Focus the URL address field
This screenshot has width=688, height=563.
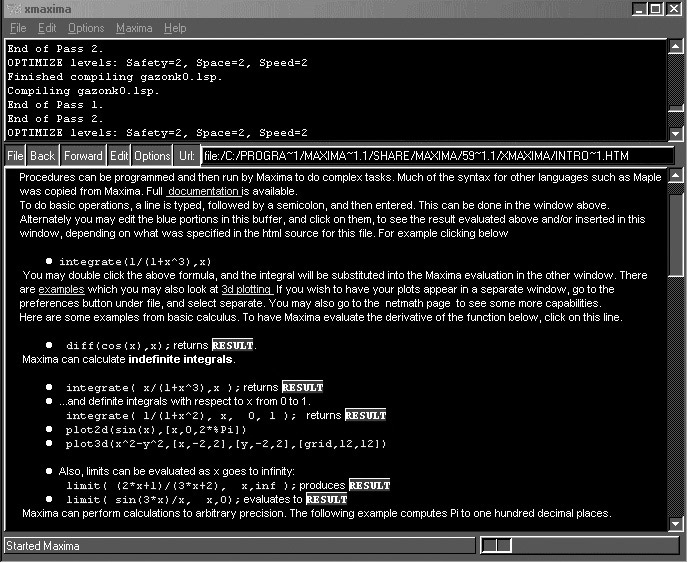437,156
